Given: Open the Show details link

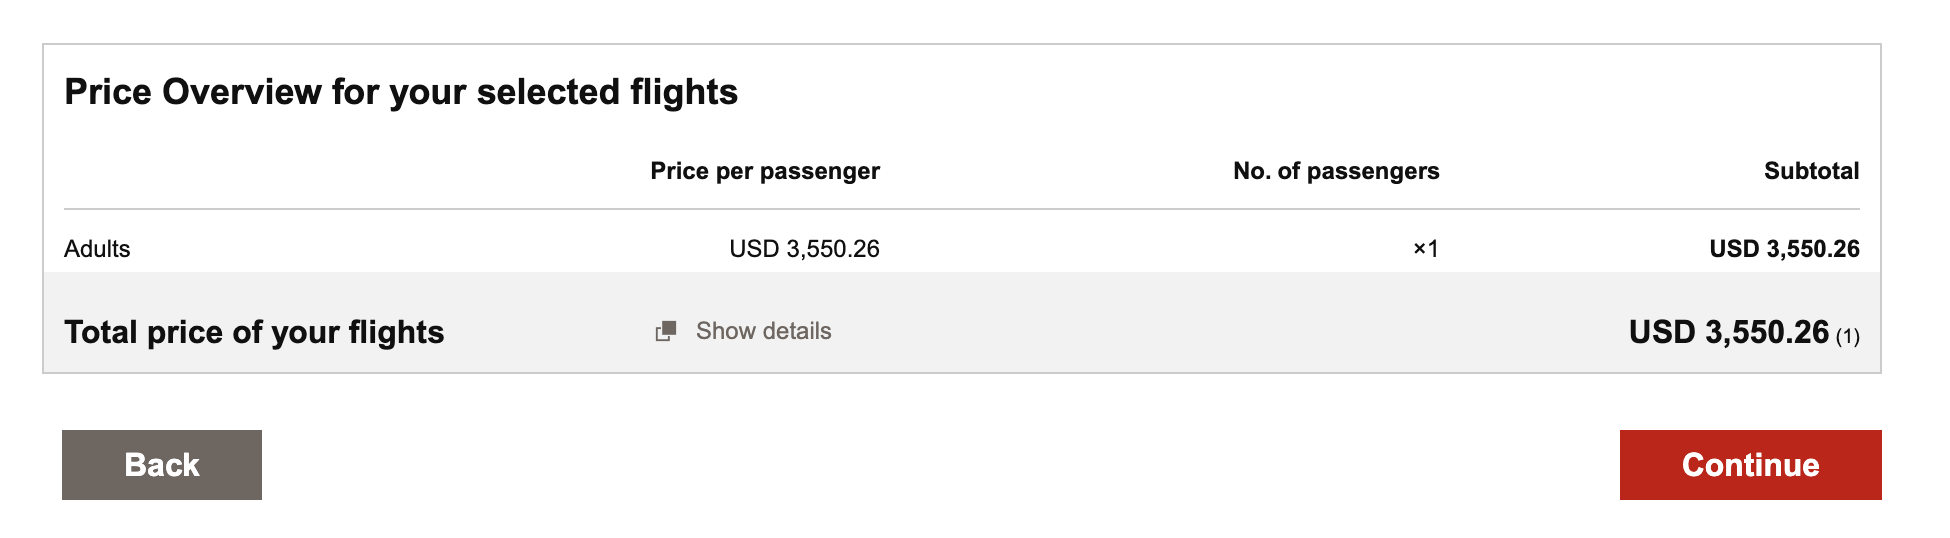Looking at the screenshot, I should [x=763, y=331].
